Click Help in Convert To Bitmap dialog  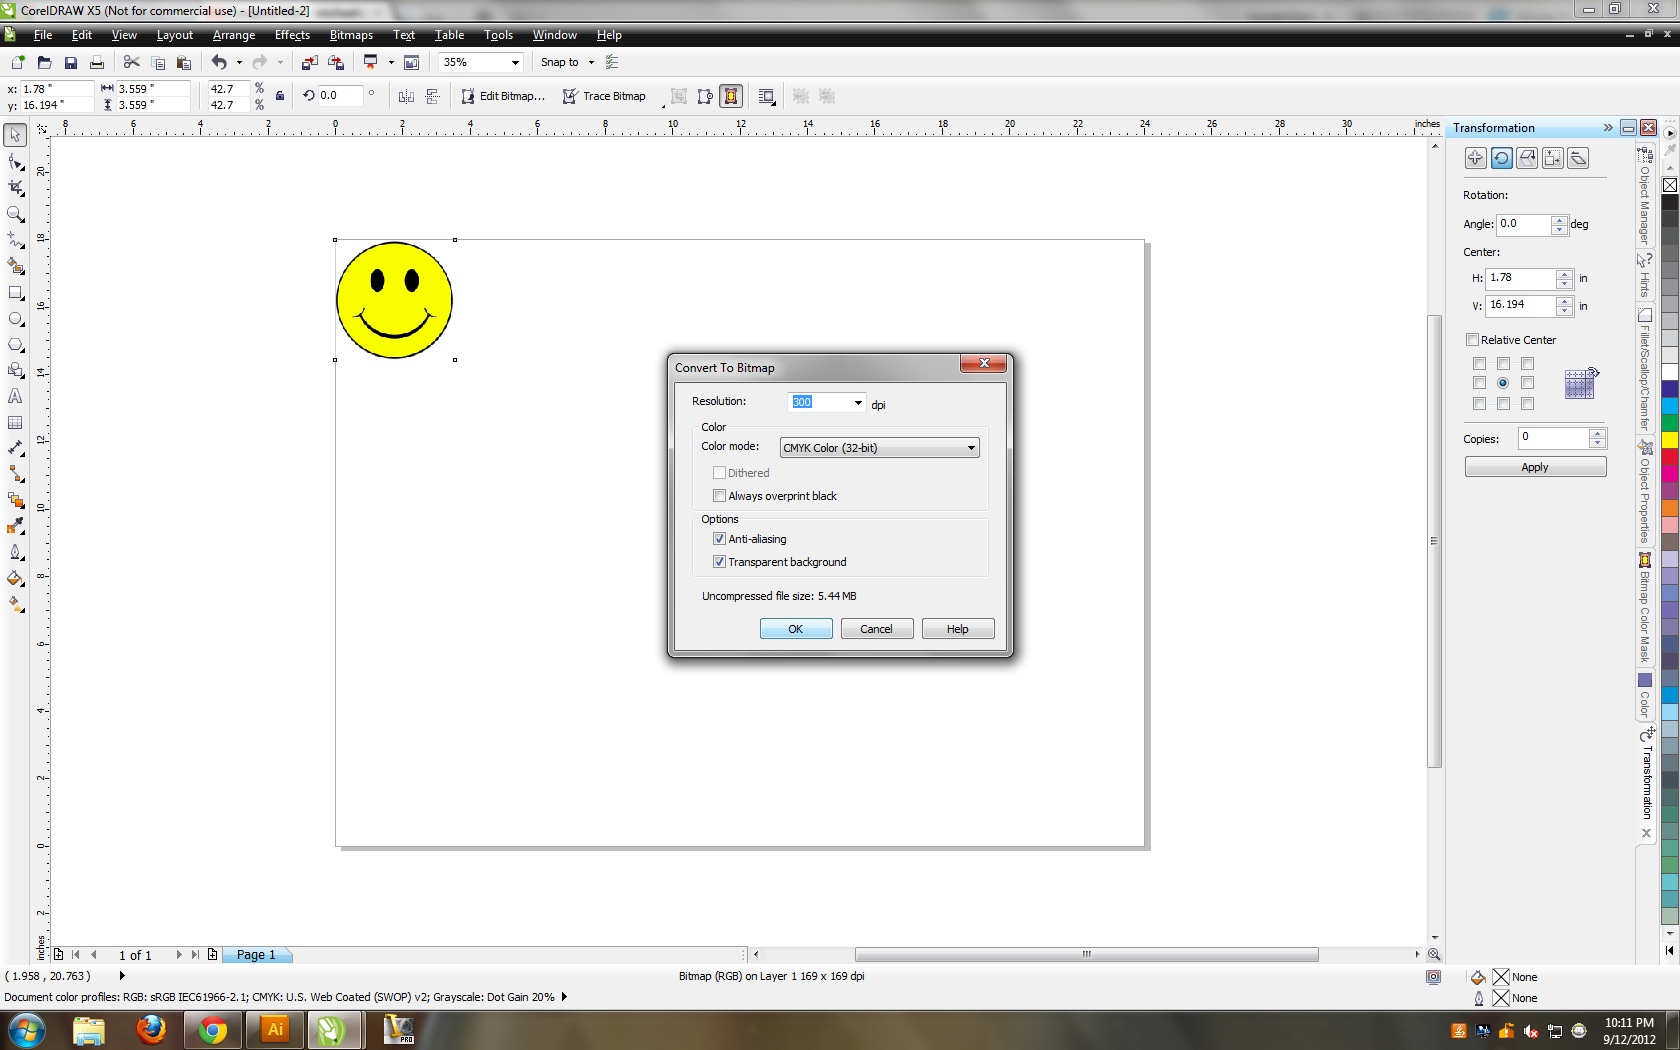(958, 629)
